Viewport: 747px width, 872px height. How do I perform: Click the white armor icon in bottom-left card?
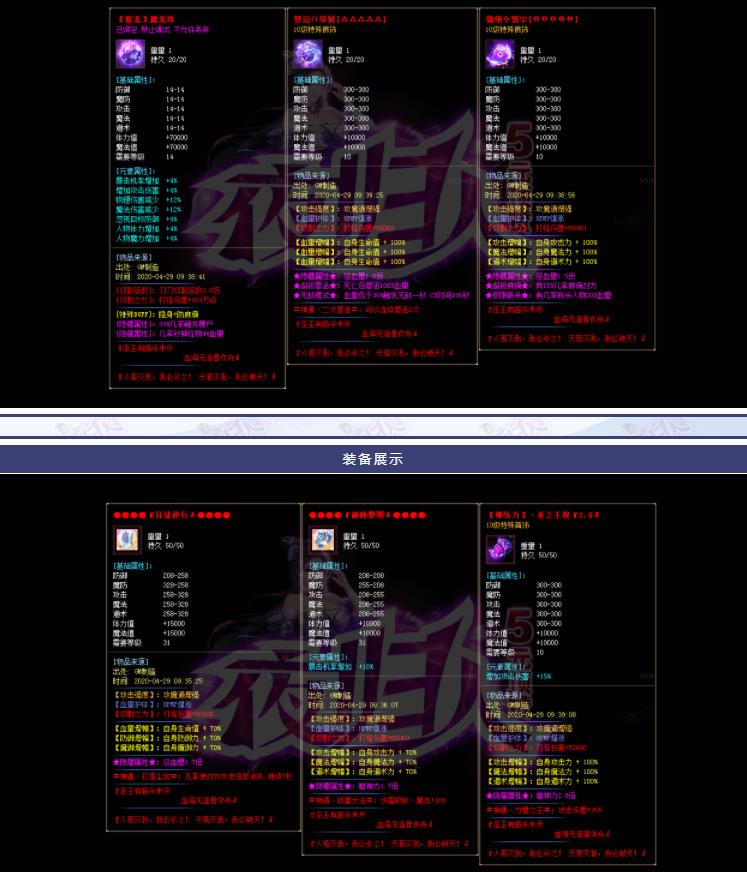pos(128,540)
